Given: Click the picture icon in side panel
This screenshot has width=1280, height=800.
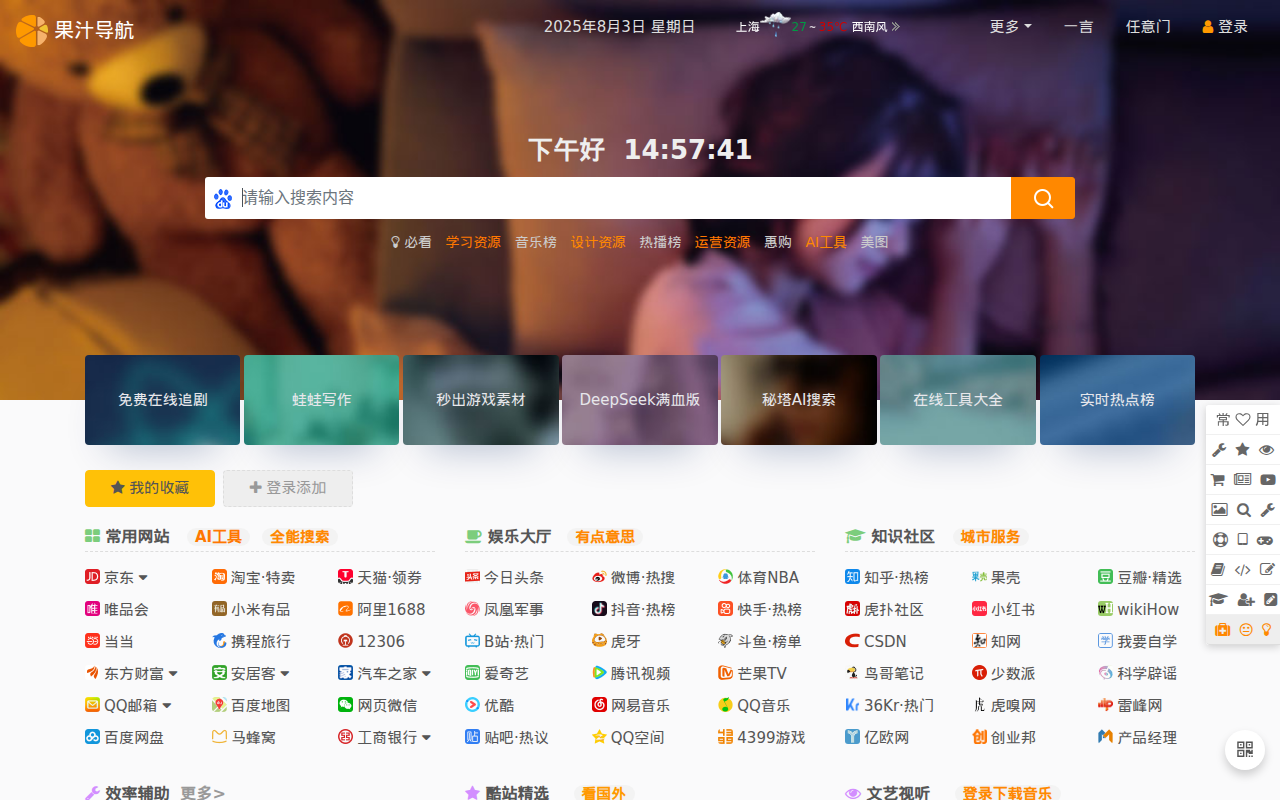Looking at the screenshot, I should (x=1219, y=510).
